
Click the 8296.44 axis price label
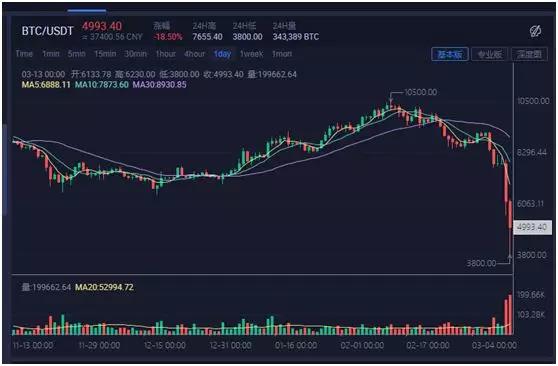pyautogui.click(x=532, y=152)
